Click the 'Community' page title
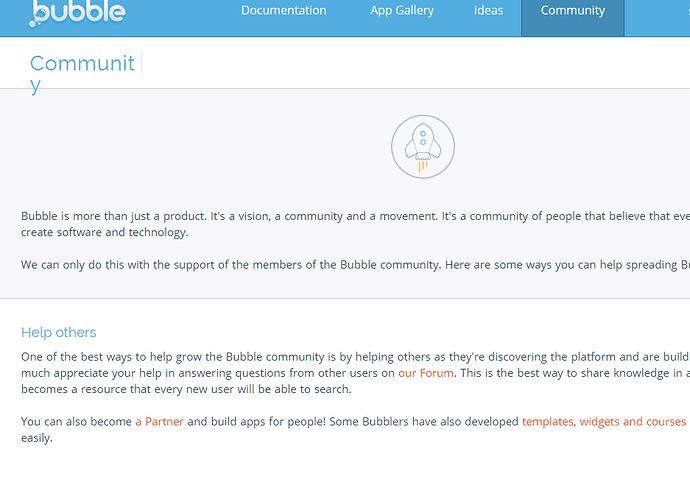This screenshot has height=477, width=690. (82, 74)
